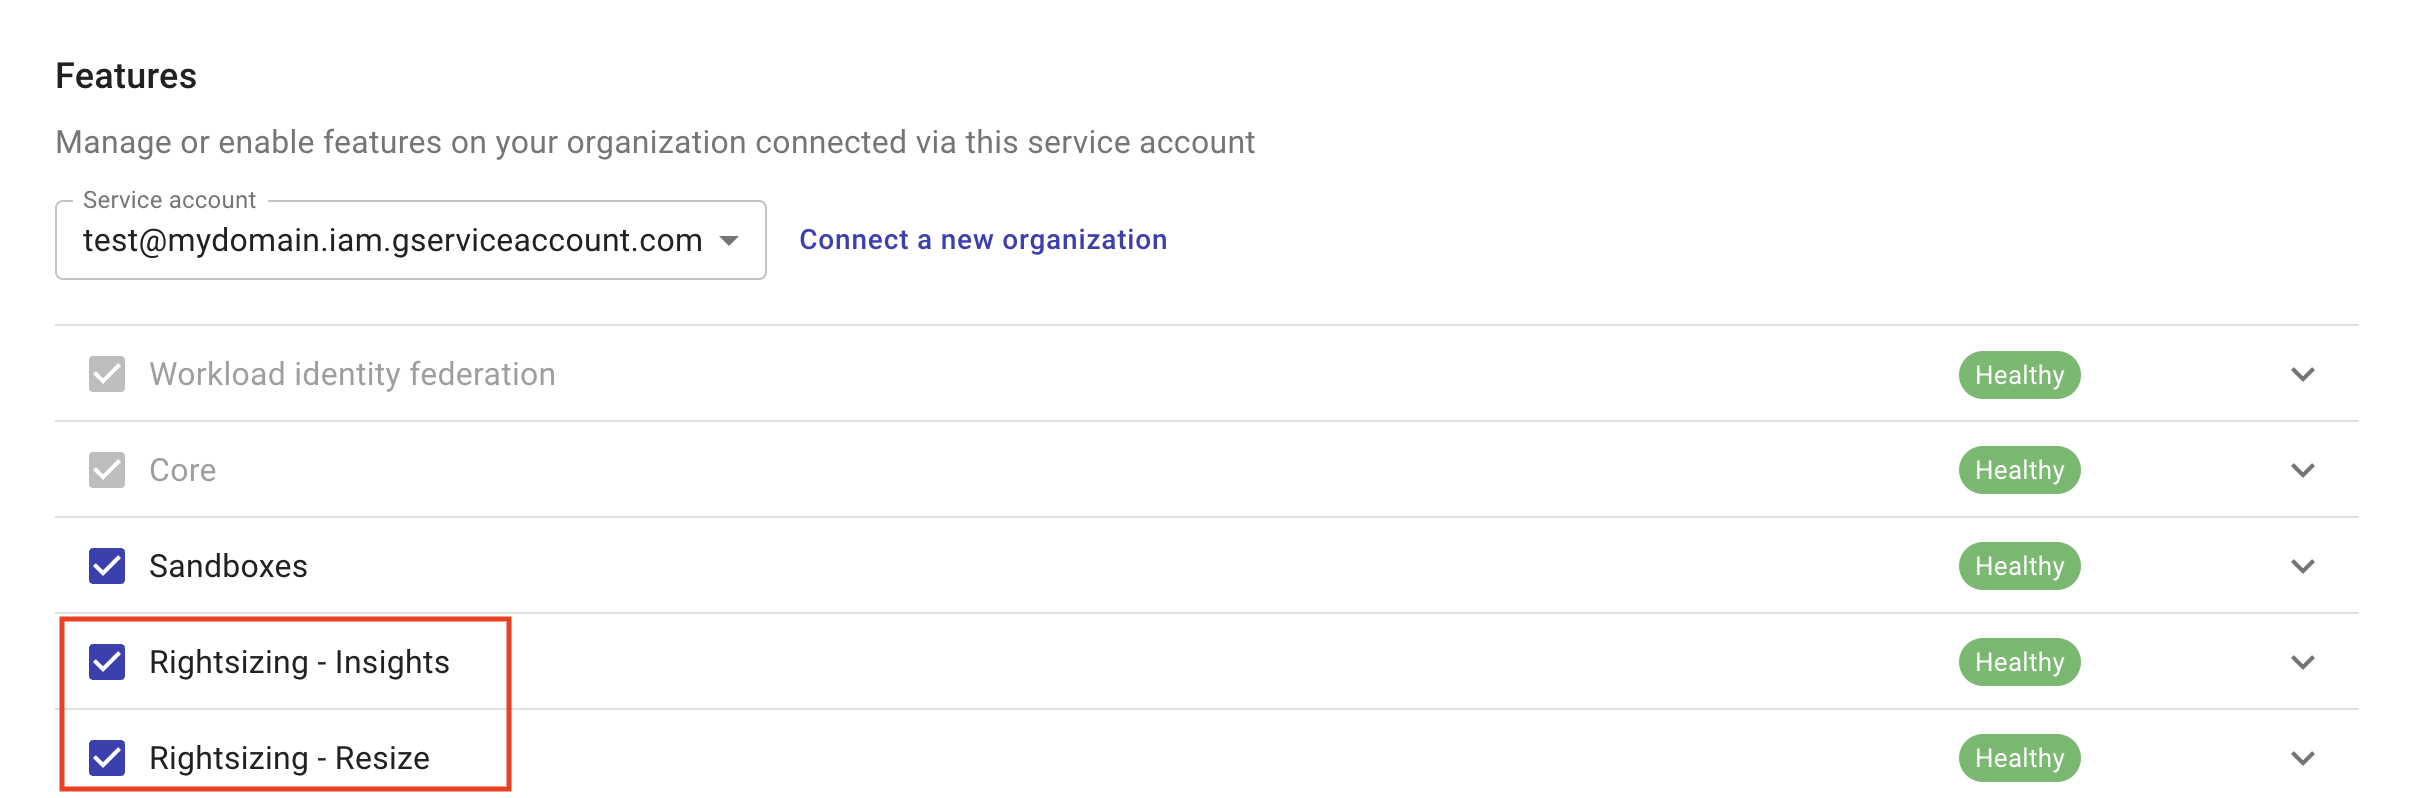Disable Rightsizing - Insights
Image resolution: width=2412 pixels, height=798 pixels.
point(107,662)
